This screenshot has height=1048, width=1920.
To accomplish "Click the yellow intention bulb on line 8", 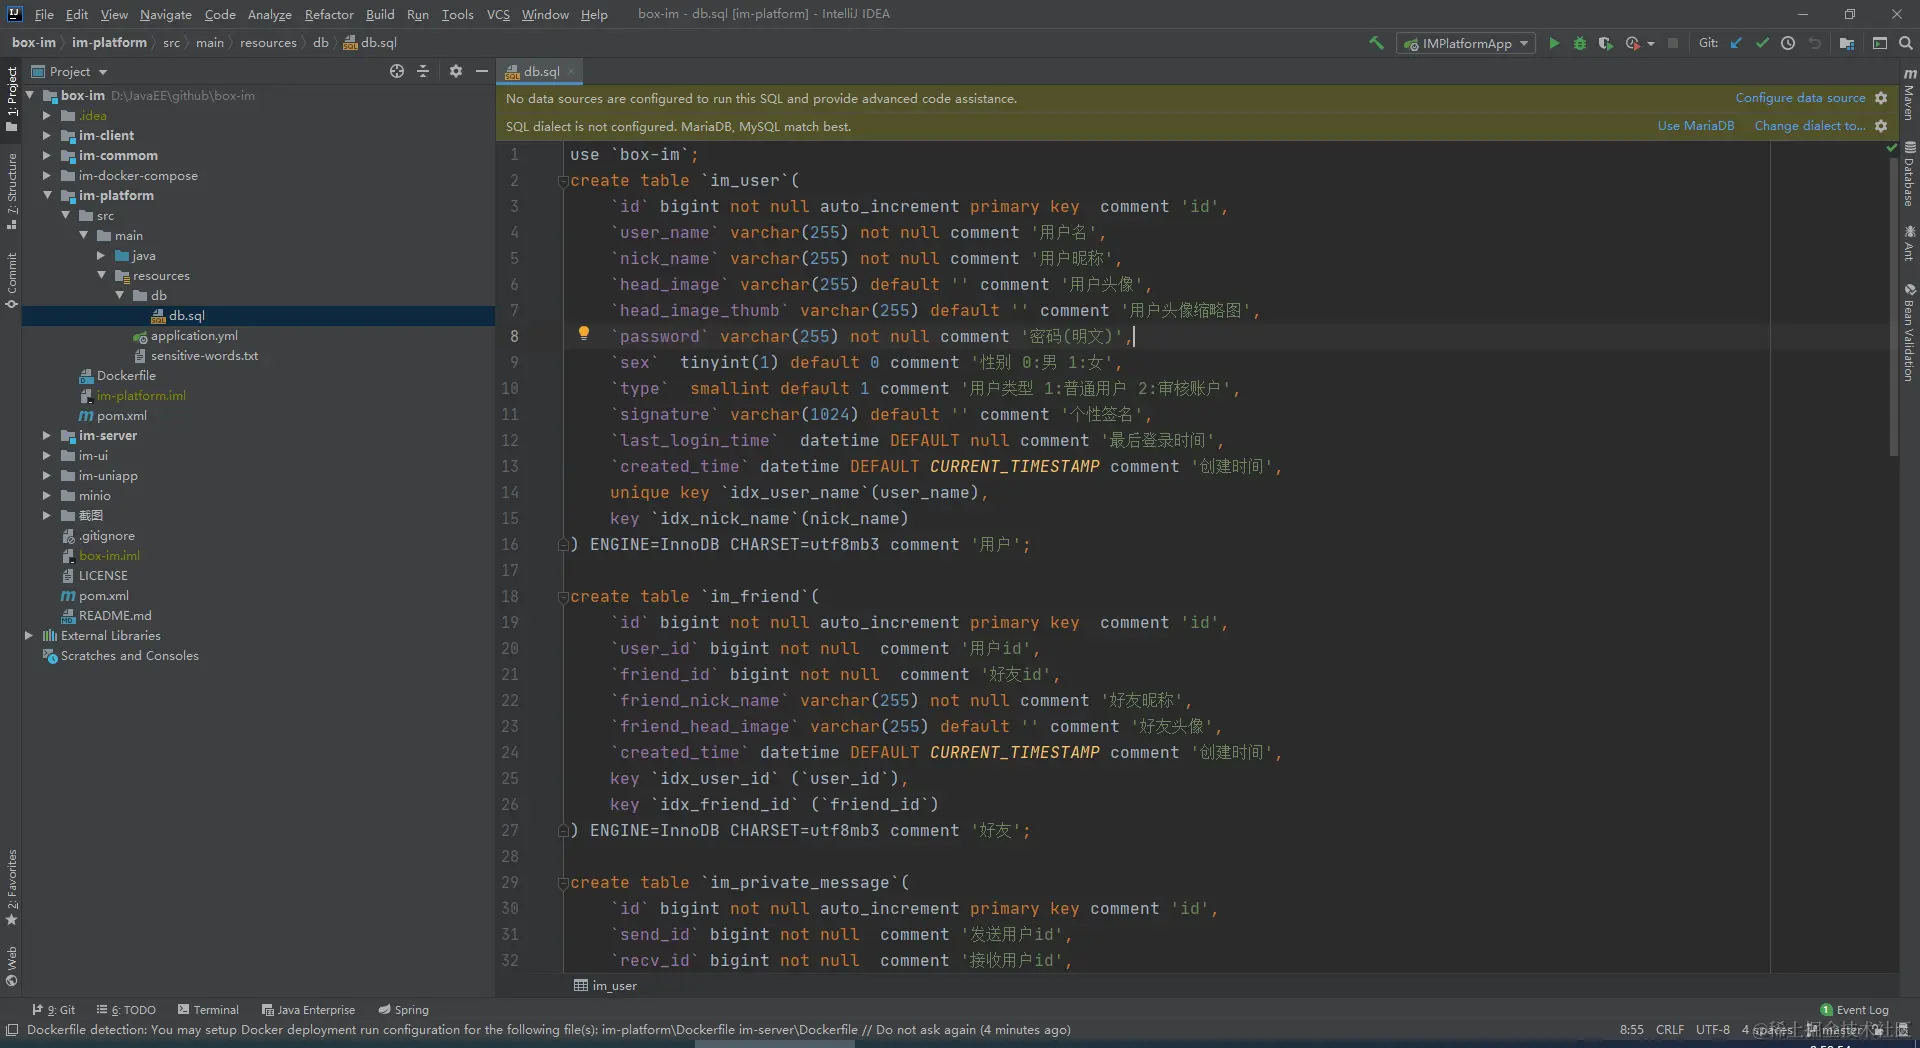I will click(584, 333).
